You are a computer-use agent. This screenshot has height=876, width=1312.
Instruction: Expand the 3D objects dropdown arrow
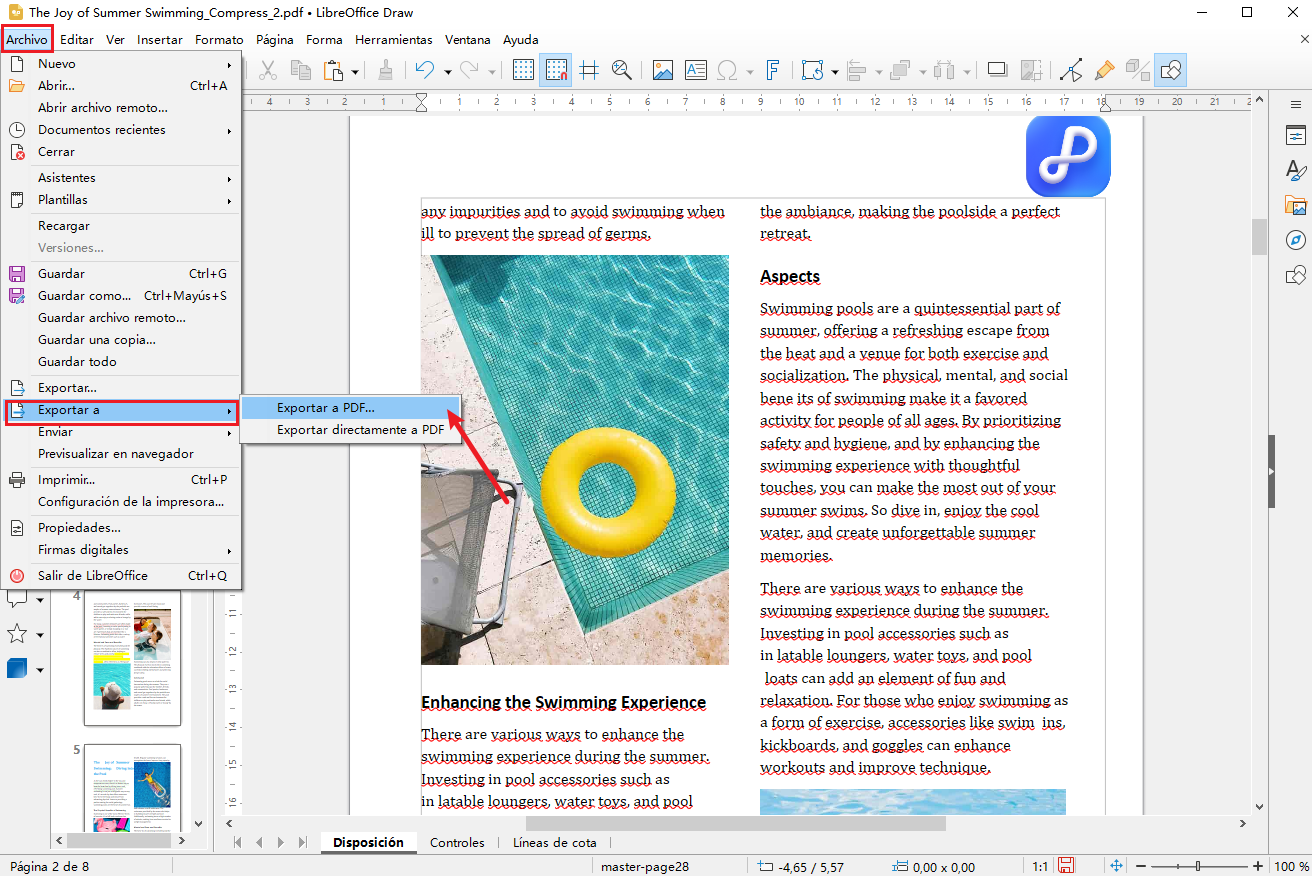click(x=40, y=669)
